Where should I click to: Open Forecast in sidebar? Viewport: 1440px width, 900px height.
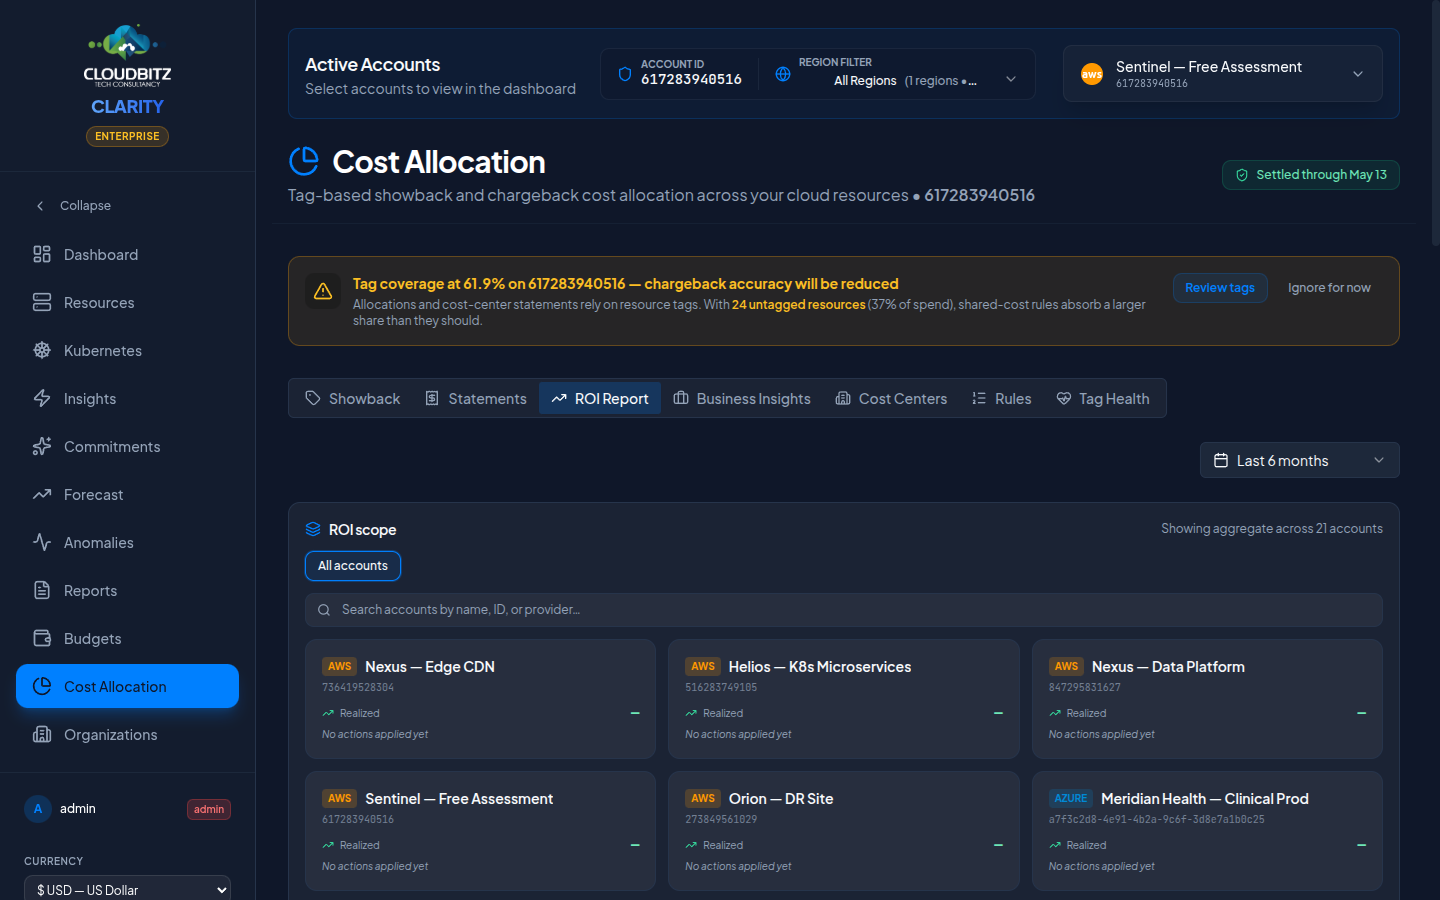coord(127,494)
